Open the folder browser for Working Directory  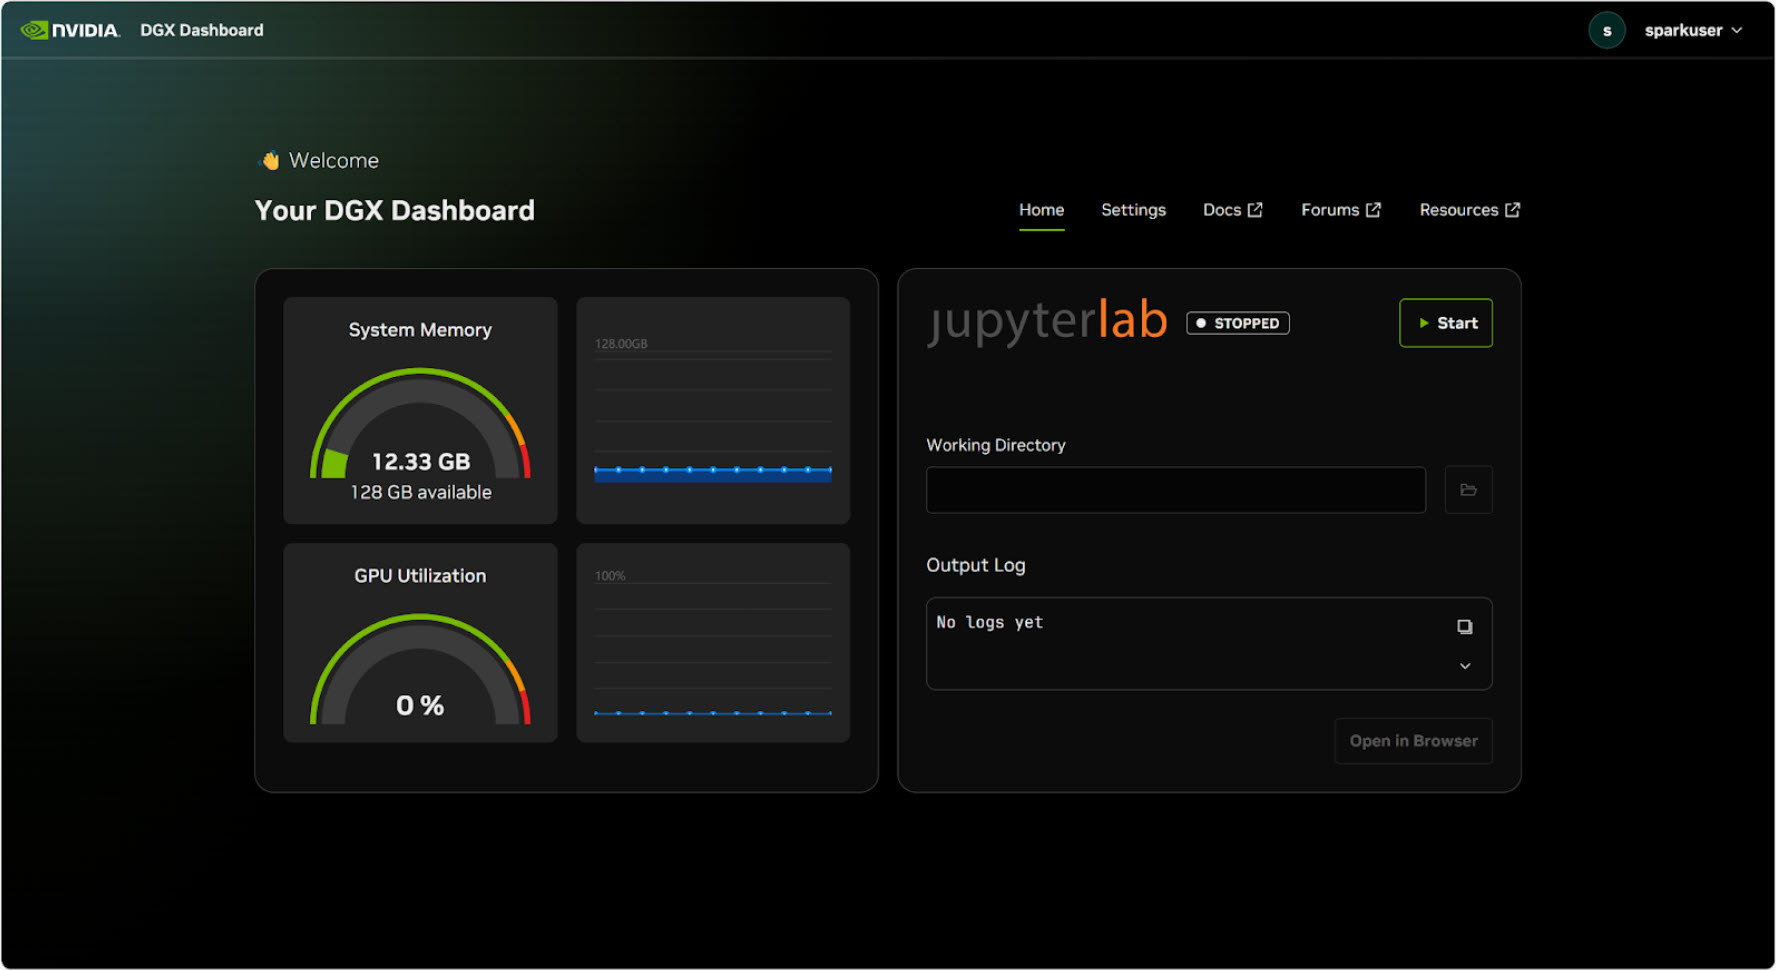click(1468, 490)
